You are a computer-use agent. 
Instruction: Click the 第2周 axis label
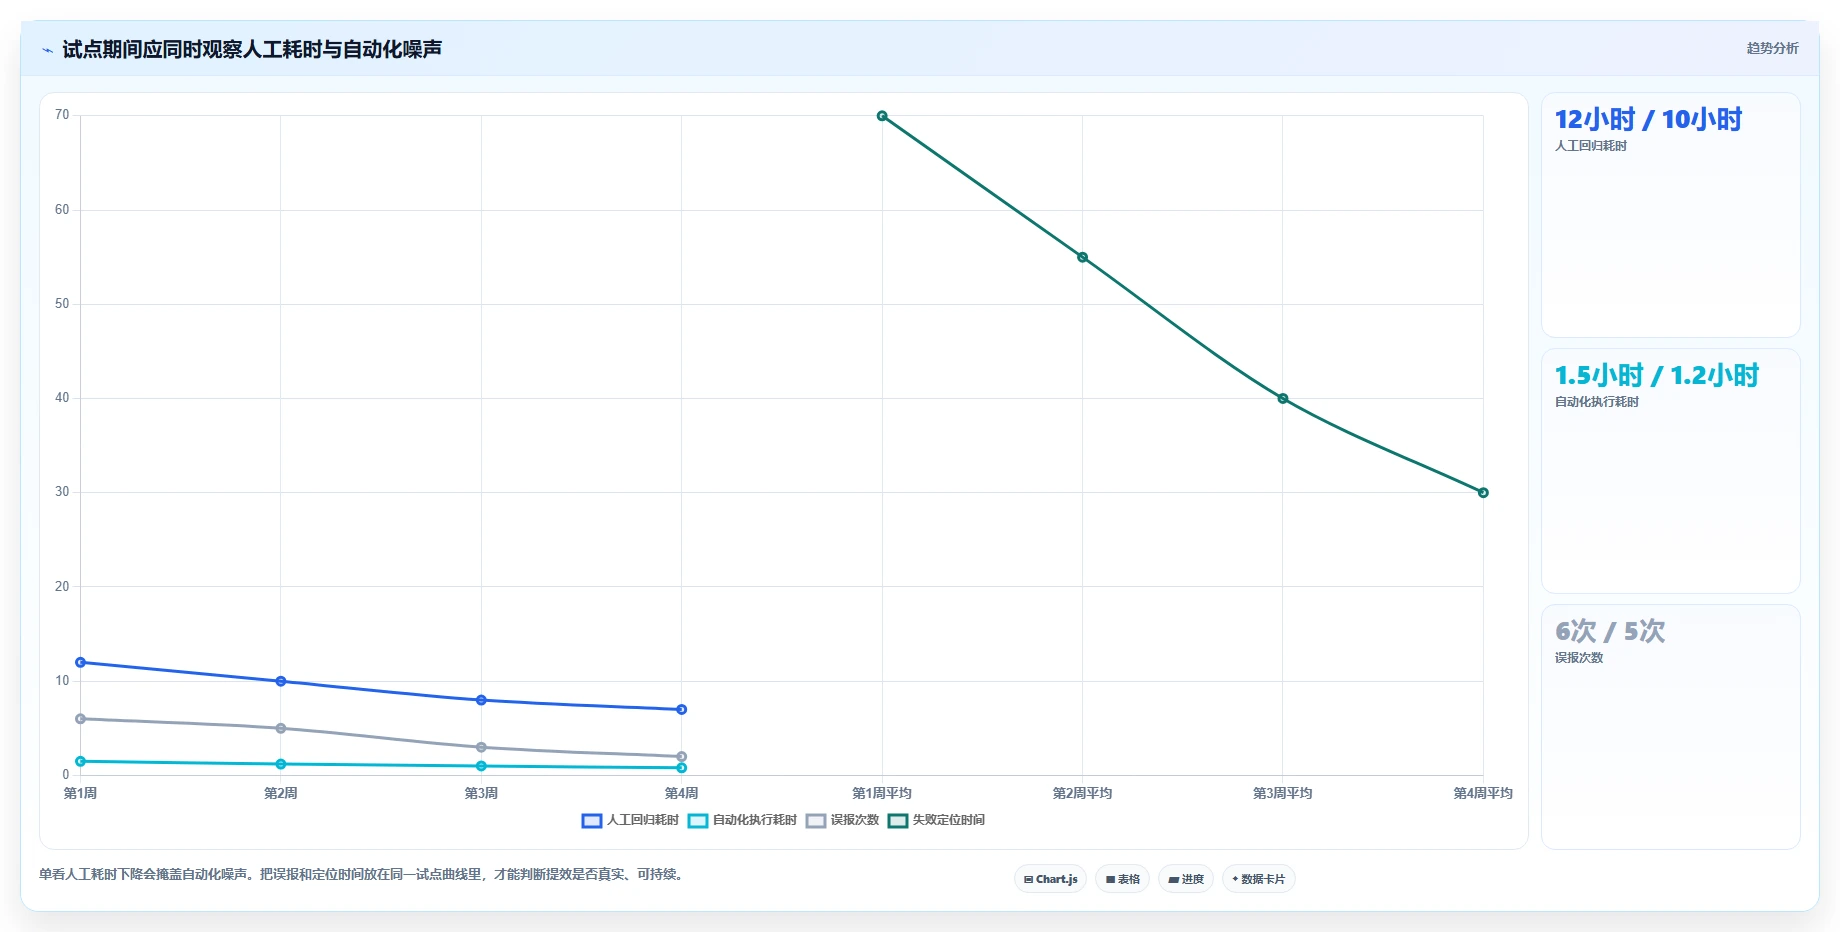(x=281, y=793)
